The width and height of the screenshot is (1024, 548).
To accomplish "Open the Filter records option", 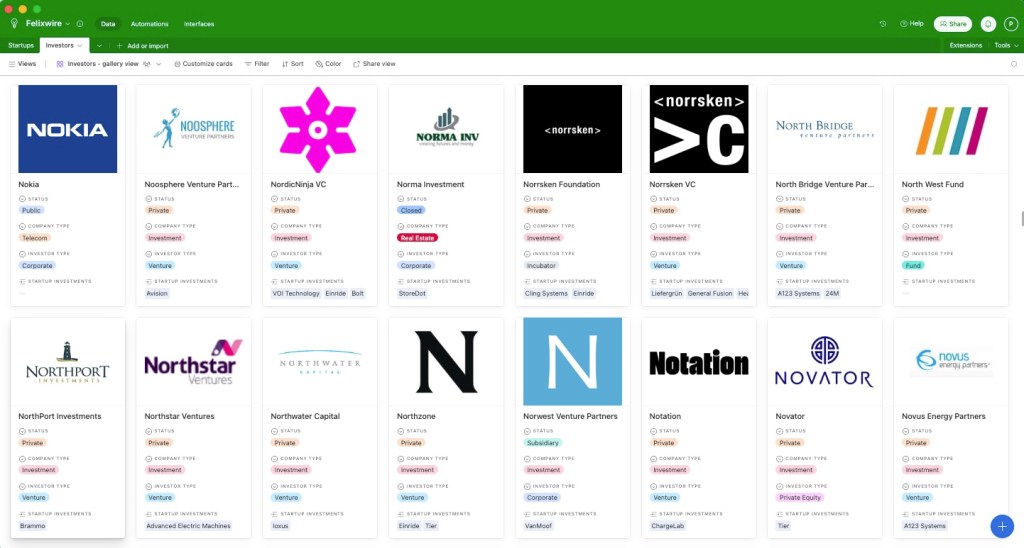I will (x=256, y=63).
